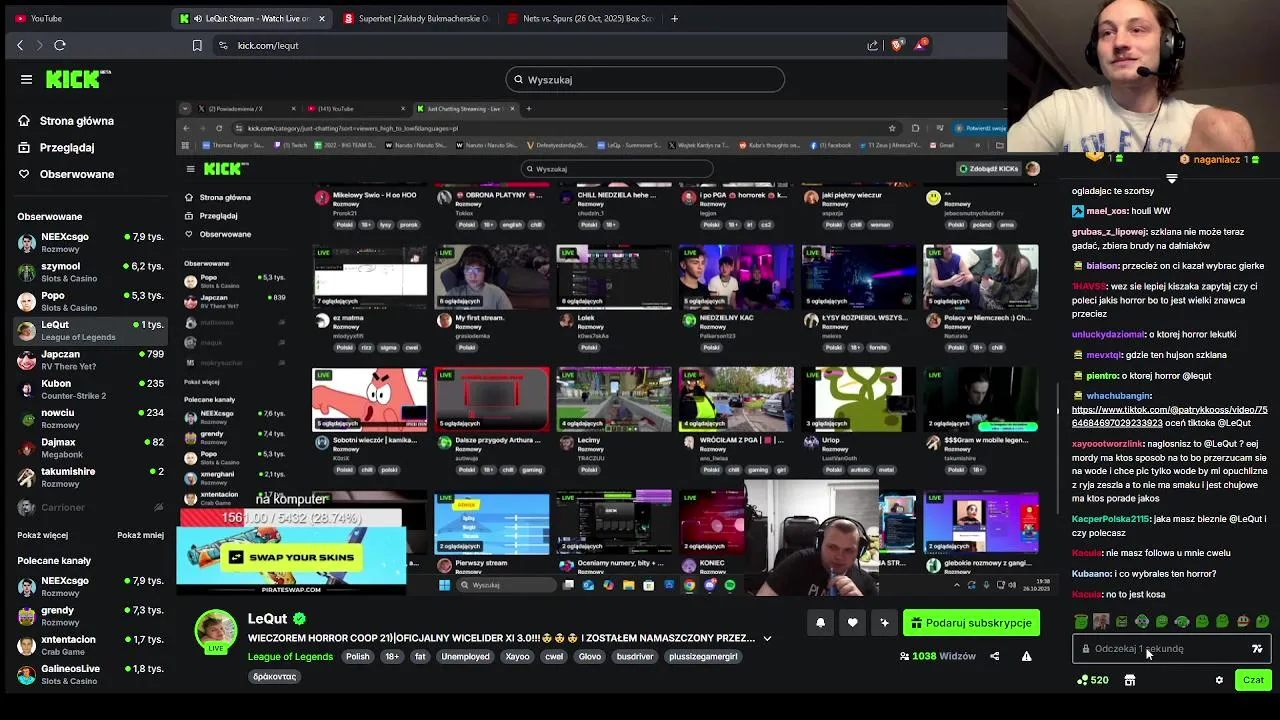The width and height of the screenshot is (1280, 720).
Task: Switch to the Nets vs. Spurs tab
Action: point(582,18)
